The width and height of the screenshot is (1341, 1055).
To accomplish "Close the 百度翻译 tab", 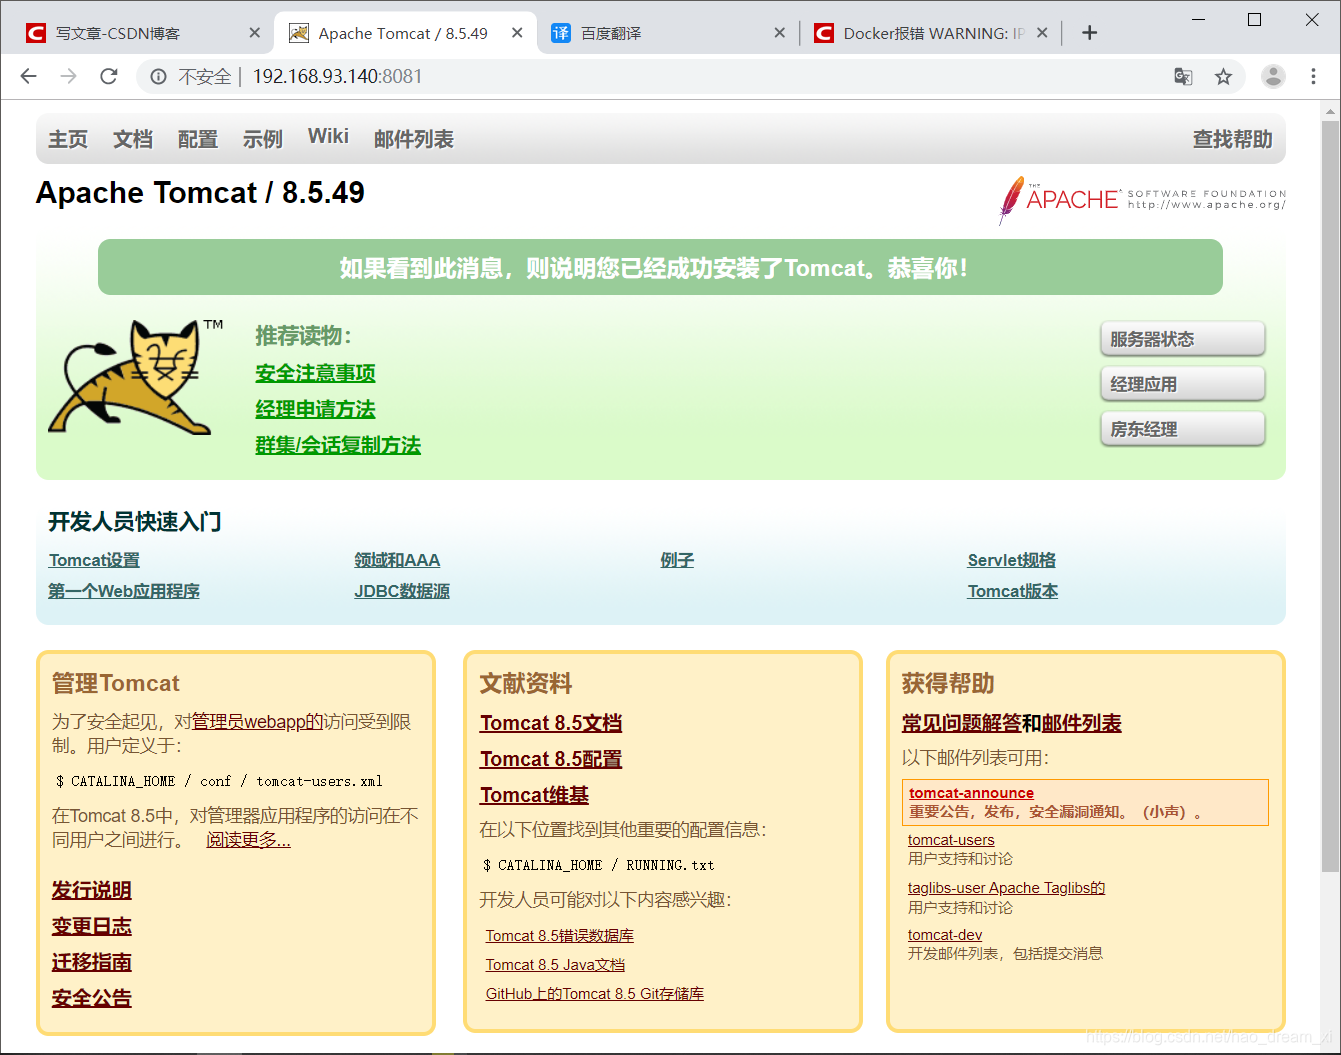I will (780, 33).
